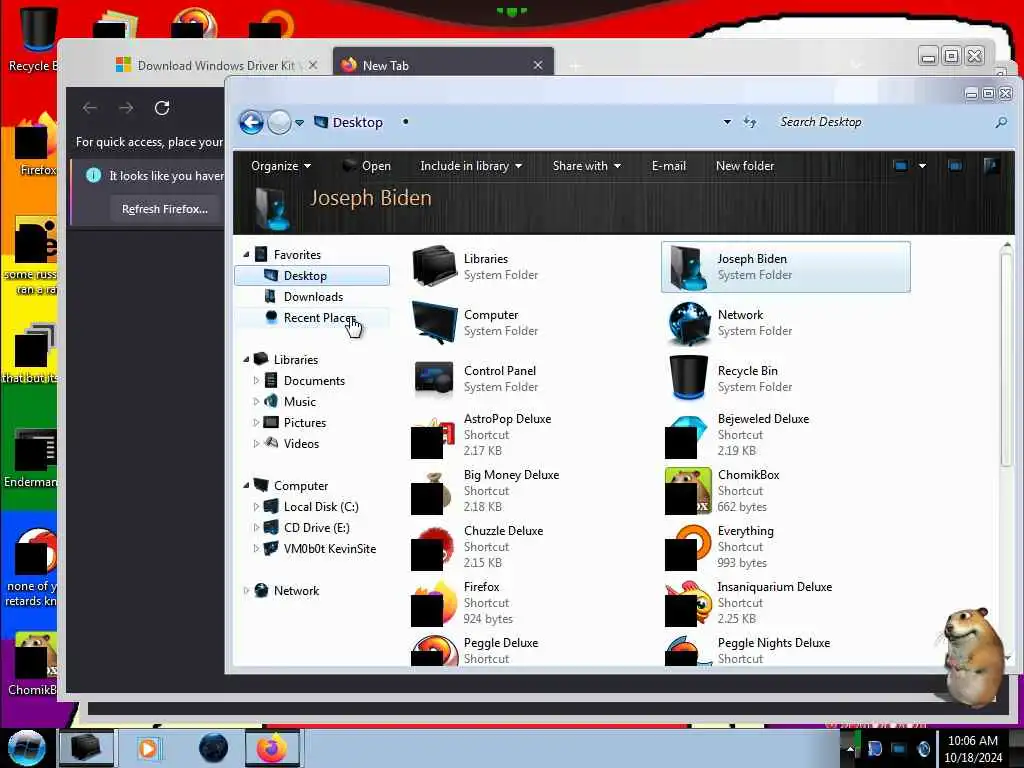Click Refresh Firefox button
The width and height of the screenshot is (1024, 768).
pyautogui.click(x=165, y=209)
